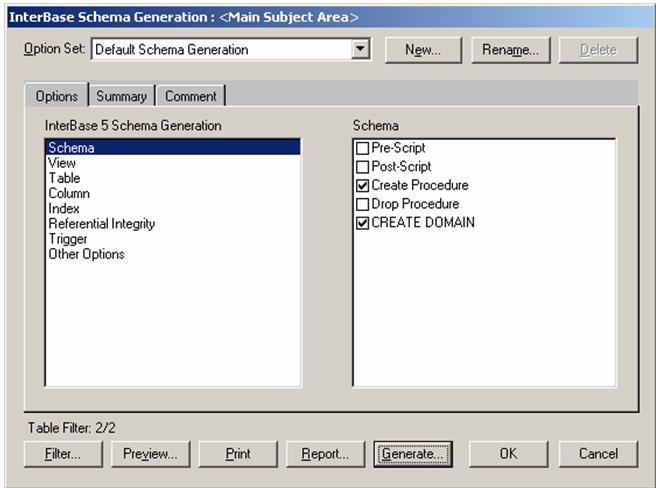656x488 pixels.
Task: Open the table Filter... dialog
Action: (x=62, y=453)
